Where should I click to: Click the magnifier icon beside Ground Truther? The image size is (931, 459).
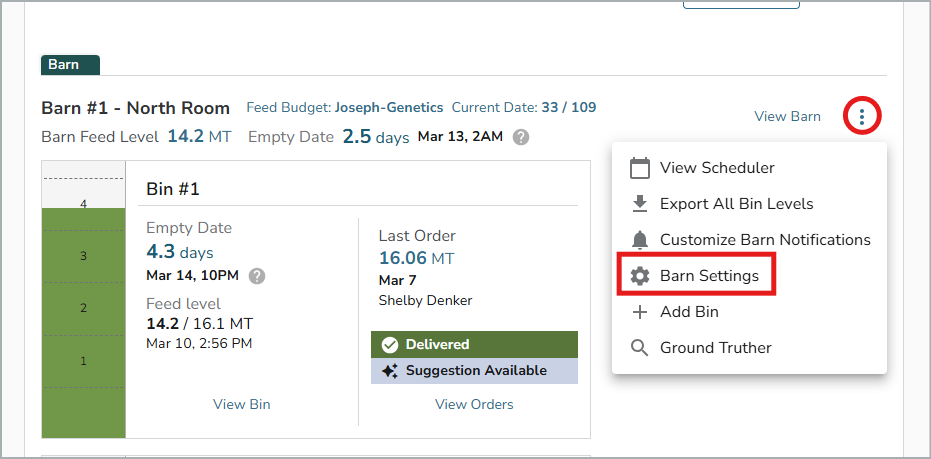640,348
